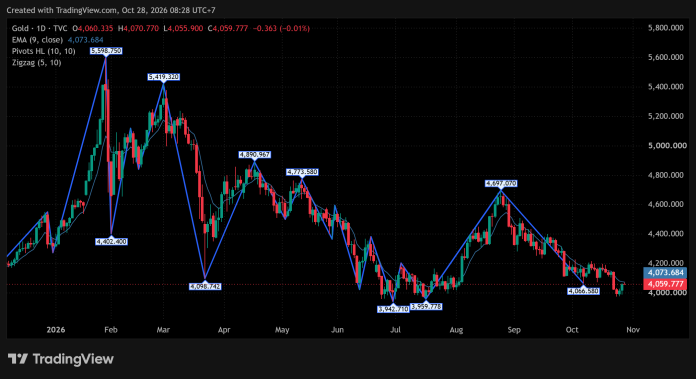Click the 4,200.000 price axis label

pyautogui.click(x=665, y=263)
